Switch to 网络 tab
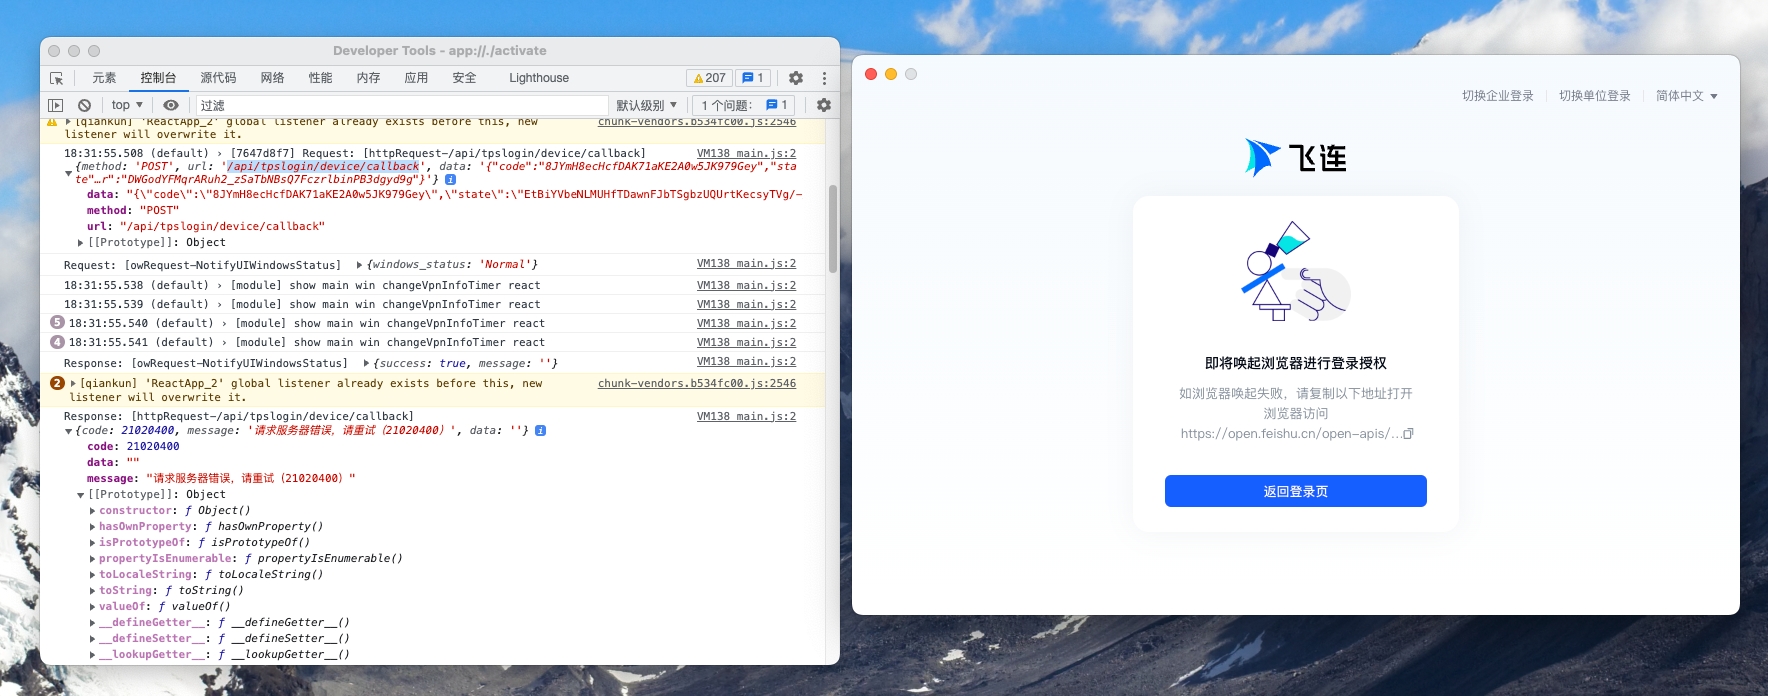Viewport: 1768px width, 696px height. click(272, 78)
